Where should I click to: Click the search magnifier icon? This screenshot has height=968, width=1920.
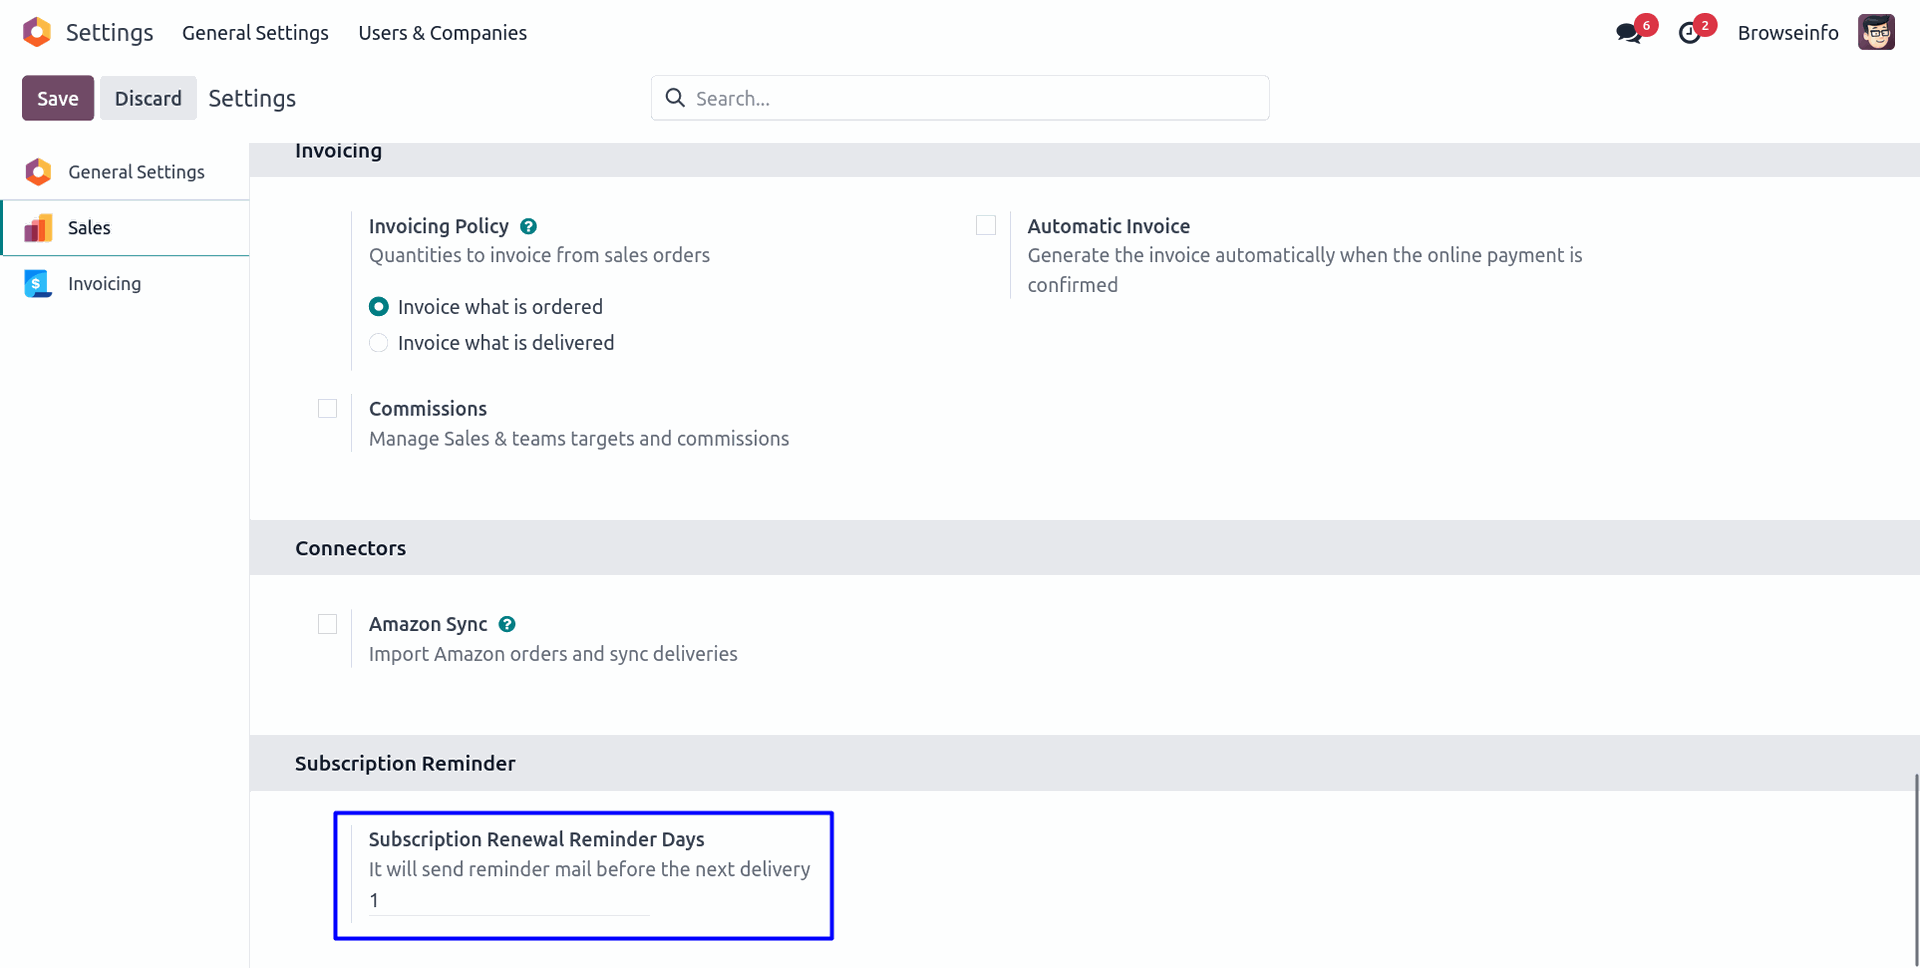[675, 98]
